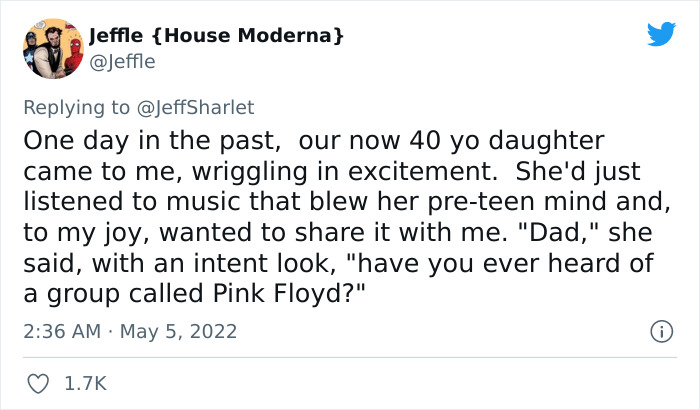Open the tweet info circle icon

click(x=661, y=331)
